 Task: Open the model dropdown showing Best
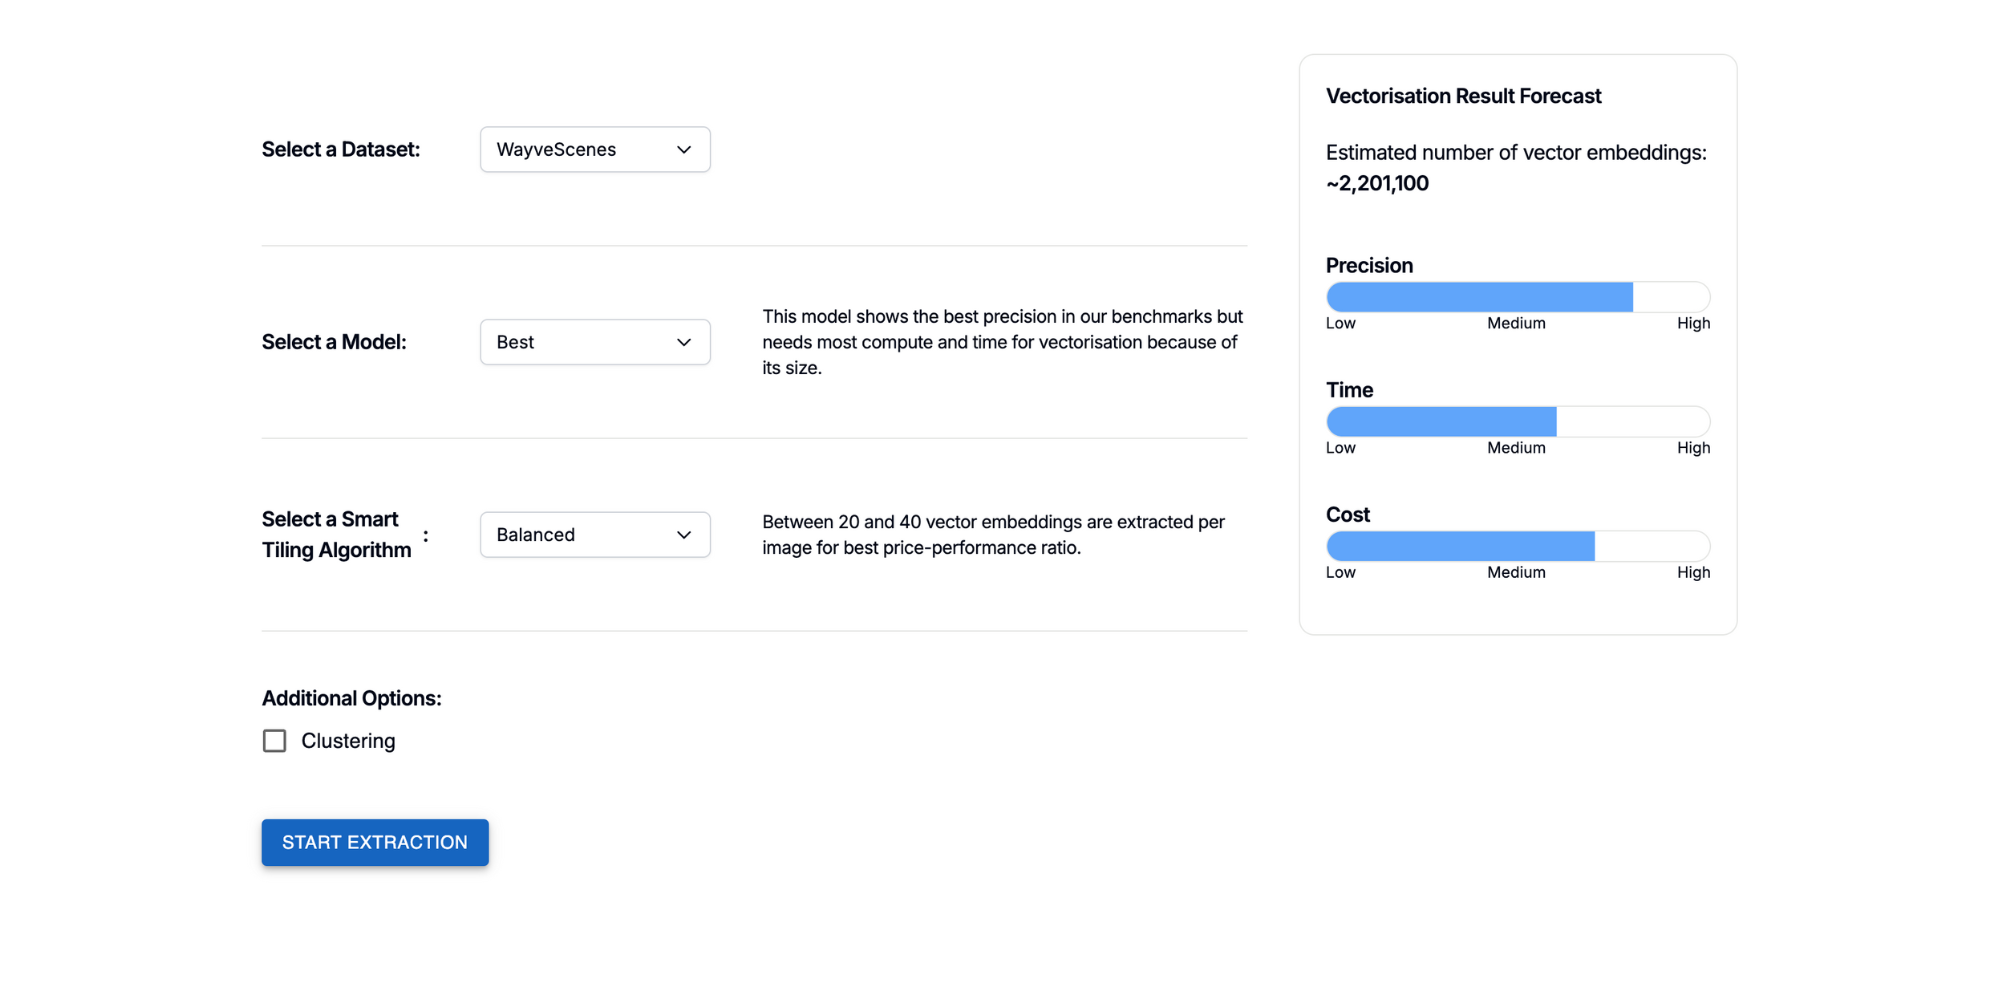tap(594, 343)
